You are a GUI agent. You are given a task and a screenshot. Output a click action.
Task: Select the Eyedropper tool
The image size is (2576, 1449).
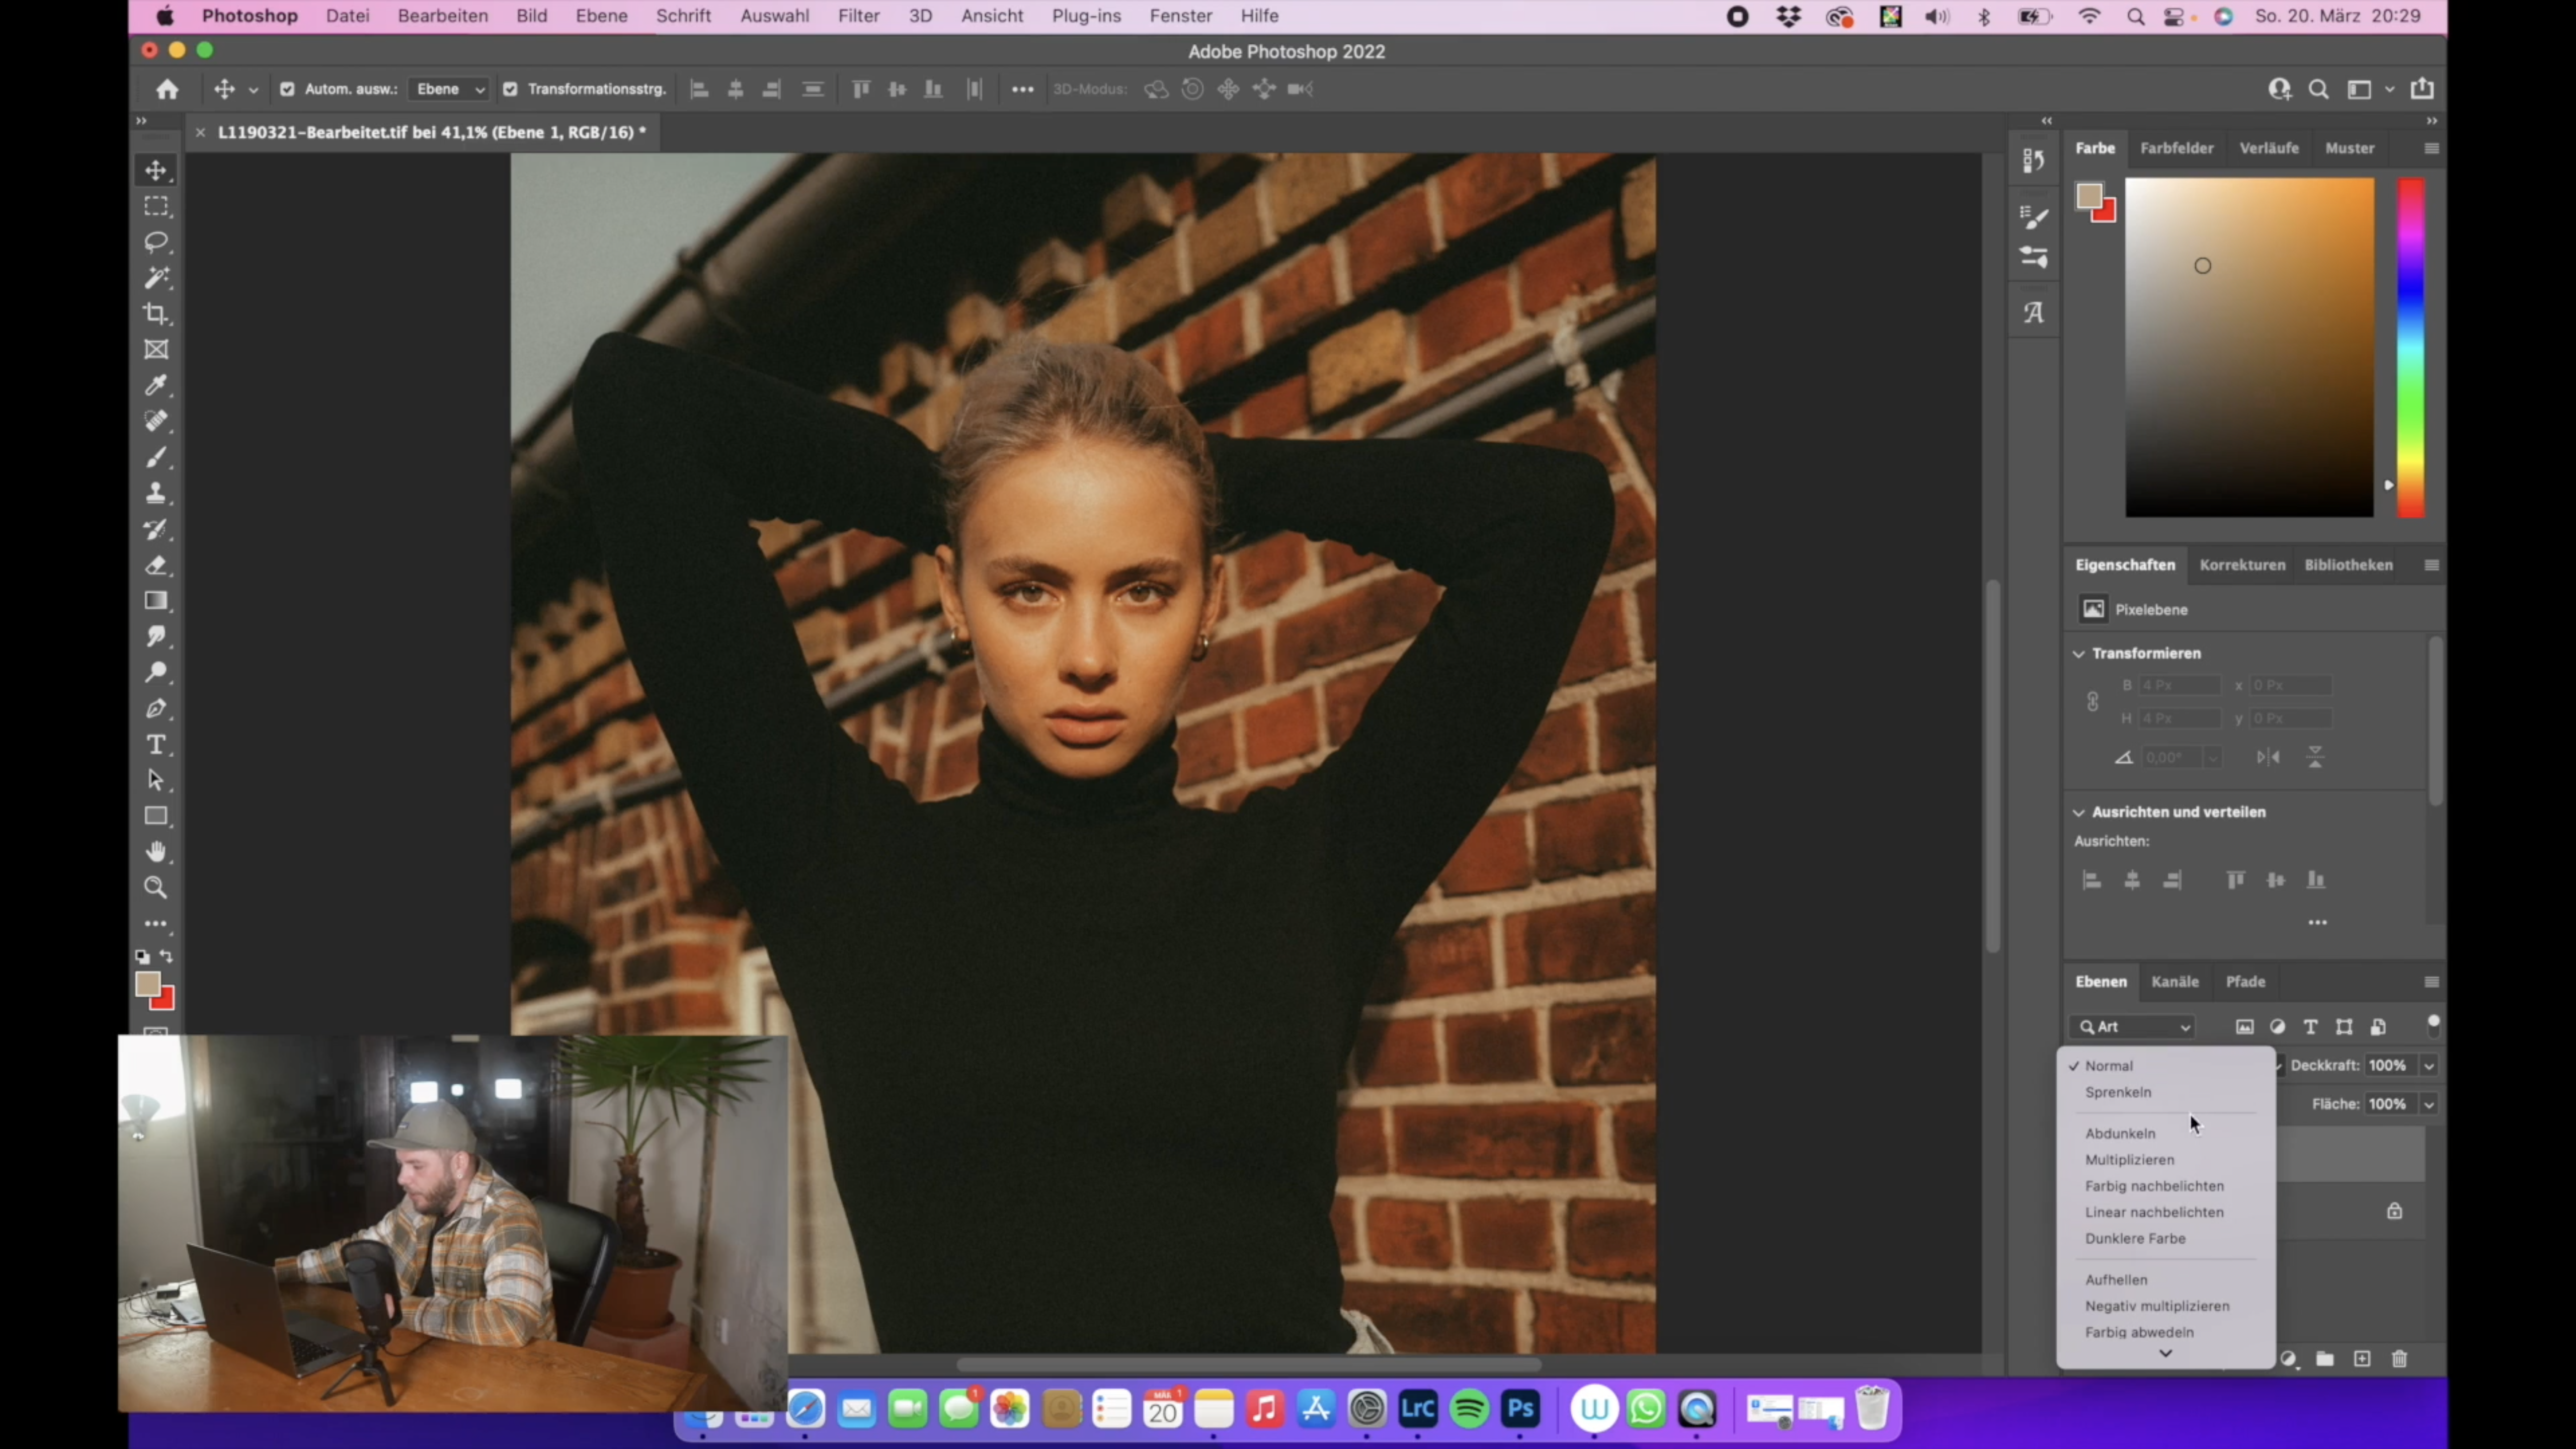(156, 385)
